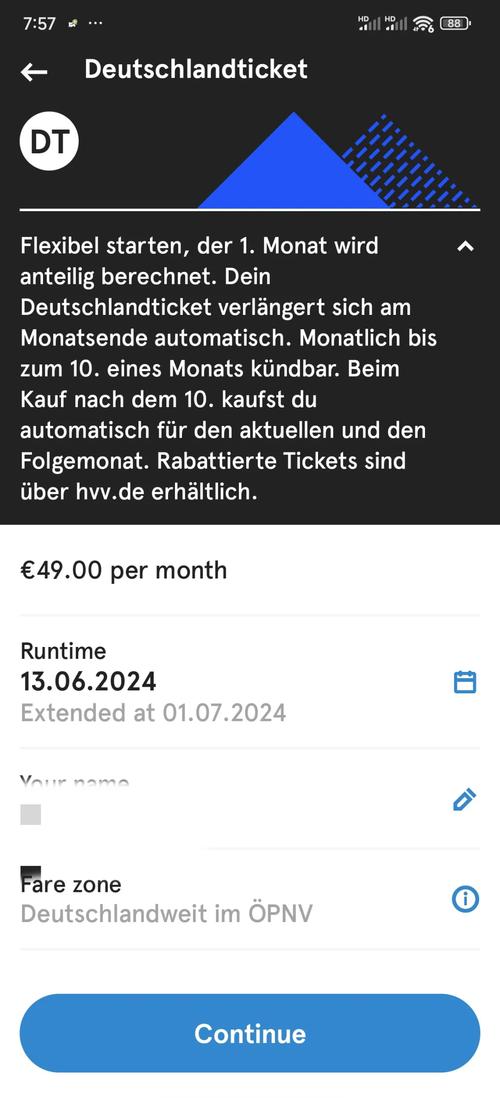
Task: Open the Wi-Fi status icon
Action: pyautogui.click(x=423, y=24)
